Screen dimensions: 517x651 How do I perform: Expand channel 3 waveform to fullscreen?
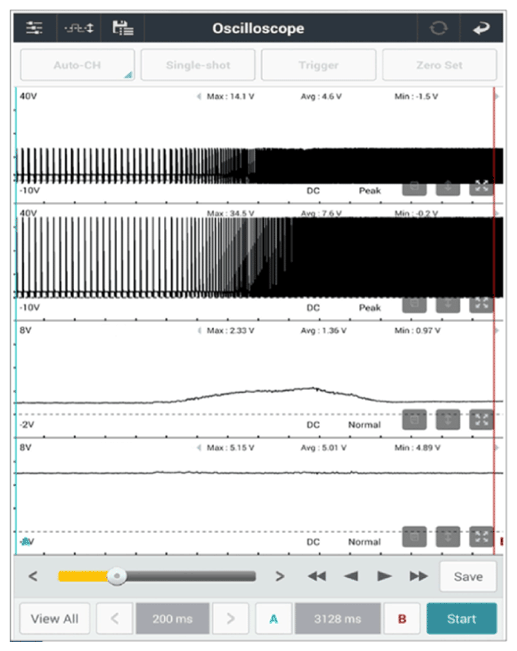click(481, 420)
